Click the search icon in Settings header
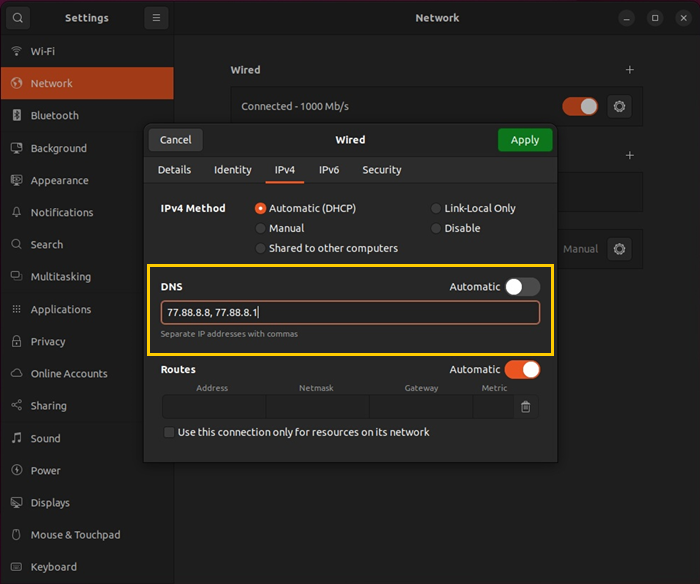700x584 pixels. [19, 18]
